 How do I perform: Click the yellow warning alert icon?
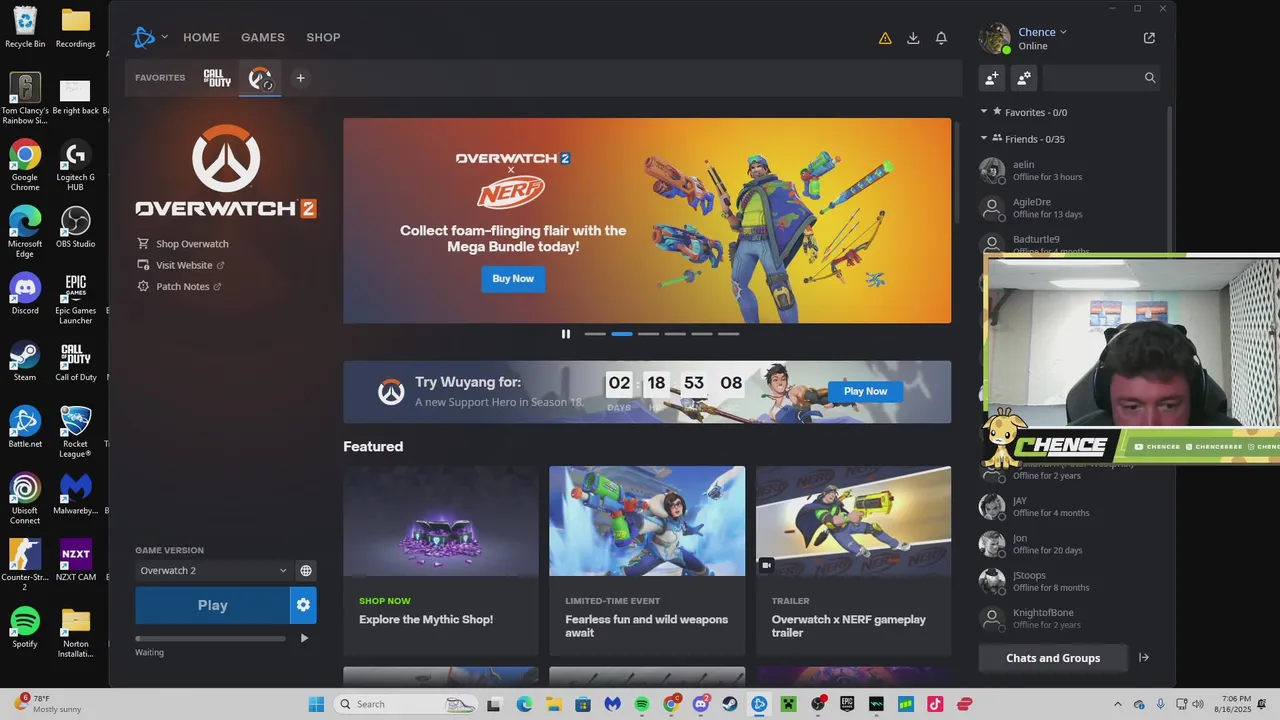pos(885,38)
